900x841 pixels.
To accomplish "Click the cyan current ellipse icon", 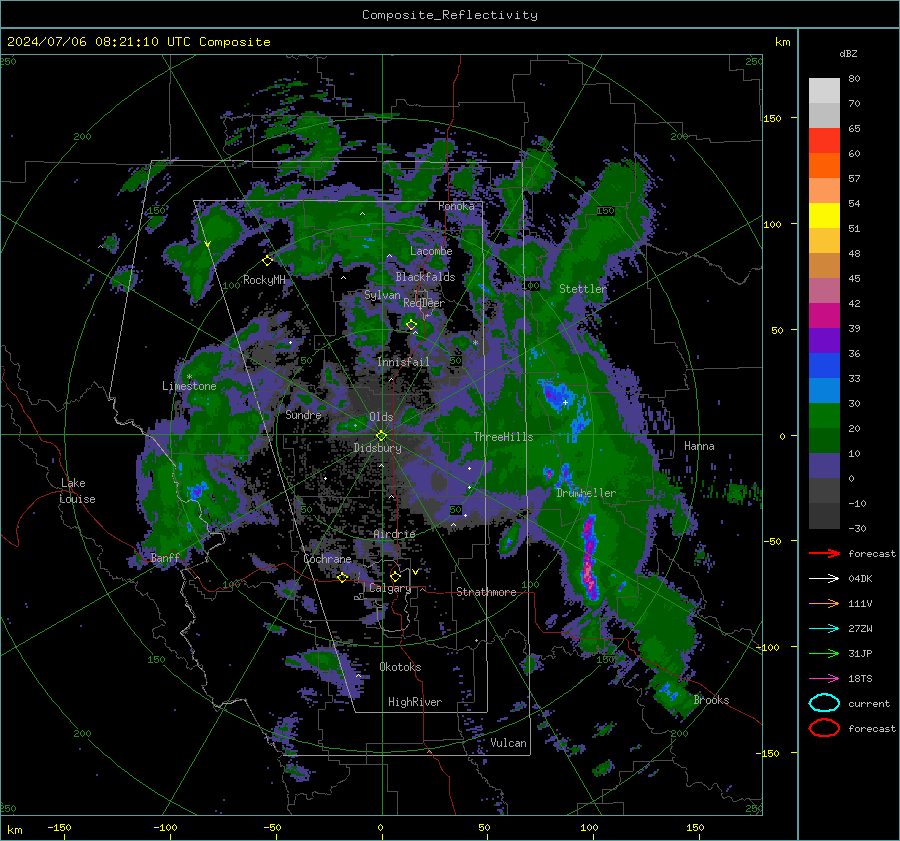I will point(824,703).
